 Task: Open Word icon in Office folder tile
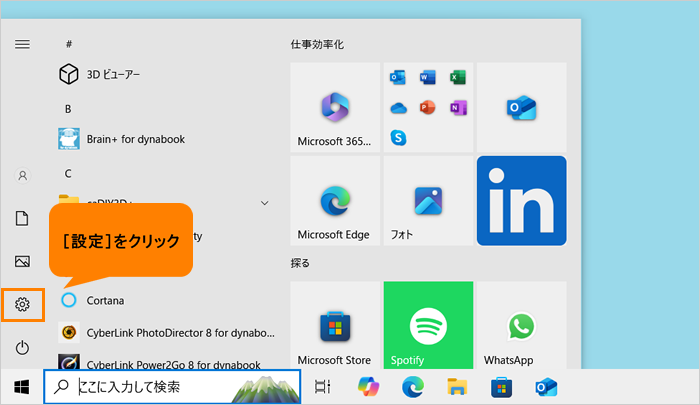click(x=428, y=77)
